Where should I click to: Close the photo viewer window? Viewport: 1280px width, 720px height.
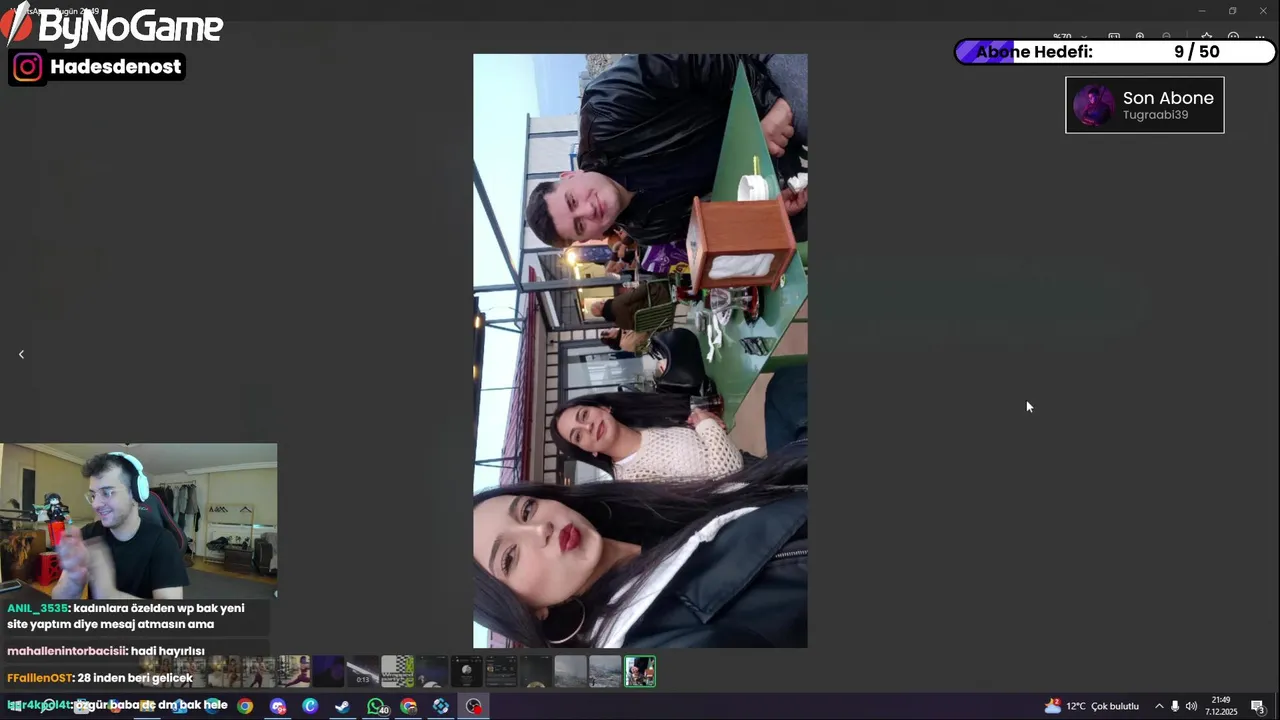[1263, 11]
